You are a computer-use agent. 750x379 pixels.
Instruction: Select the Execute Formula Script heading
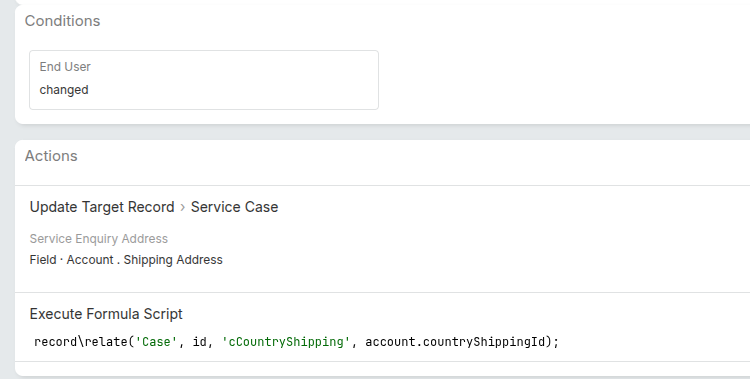point(106,314)
